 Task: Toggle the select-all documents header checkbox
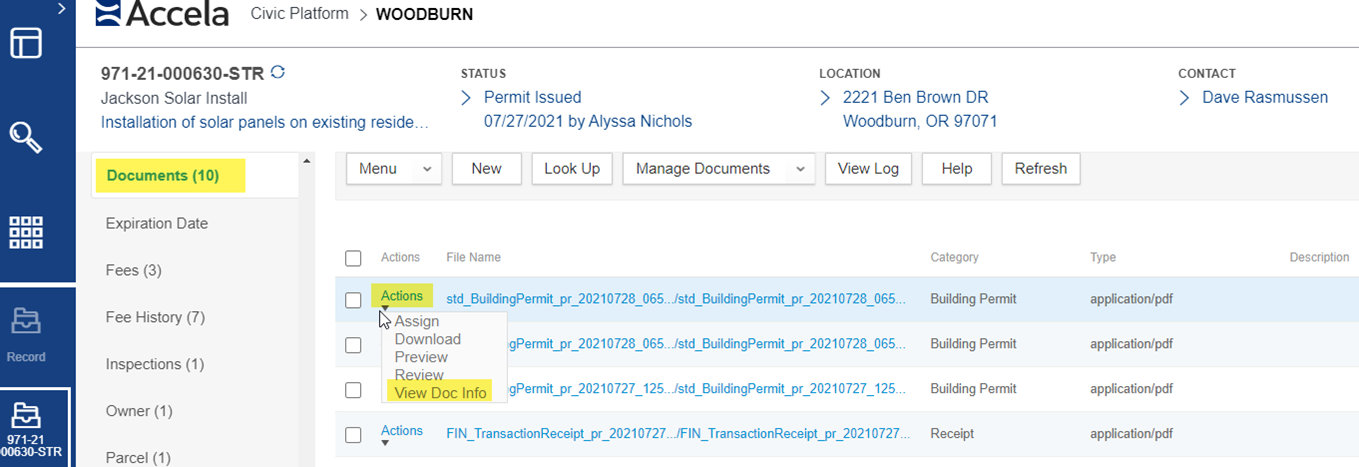click(x=353, y=258)
